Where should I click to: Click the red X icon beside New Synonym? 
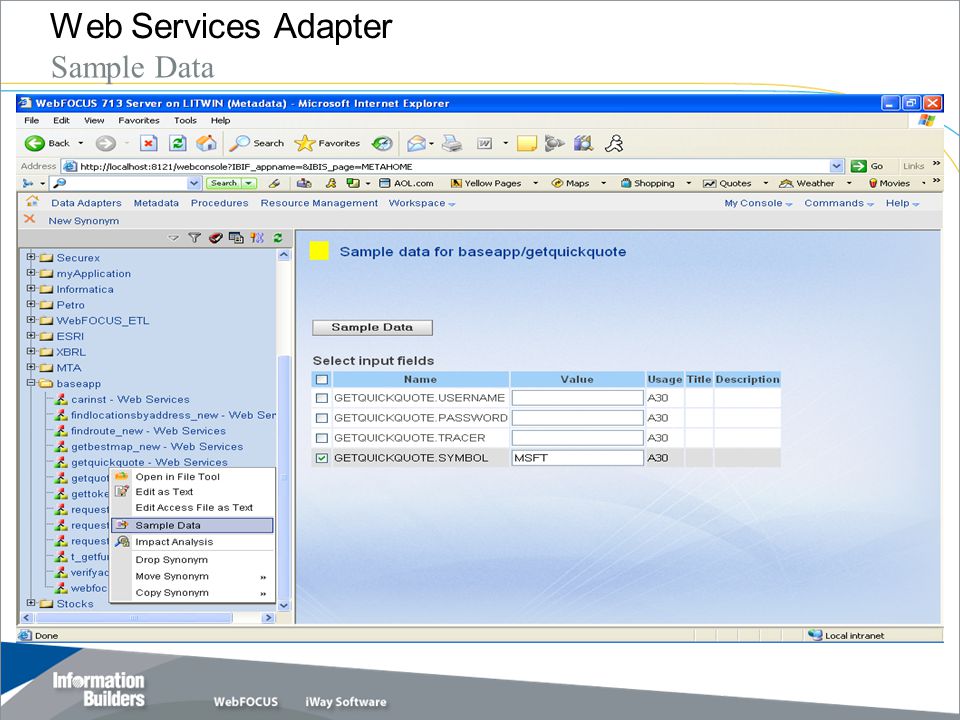click(x=29, y=219)
